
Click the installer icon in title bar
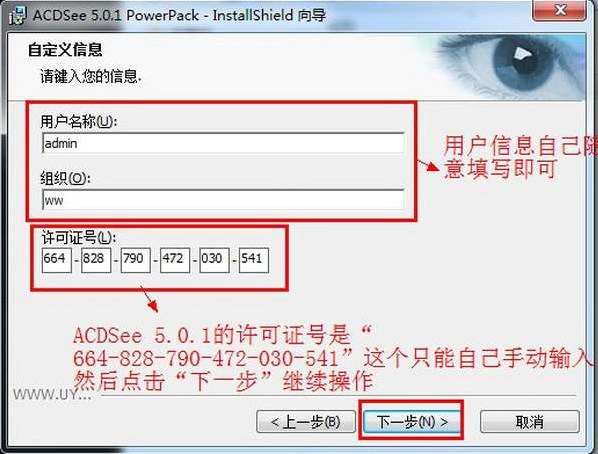[18, 16]
